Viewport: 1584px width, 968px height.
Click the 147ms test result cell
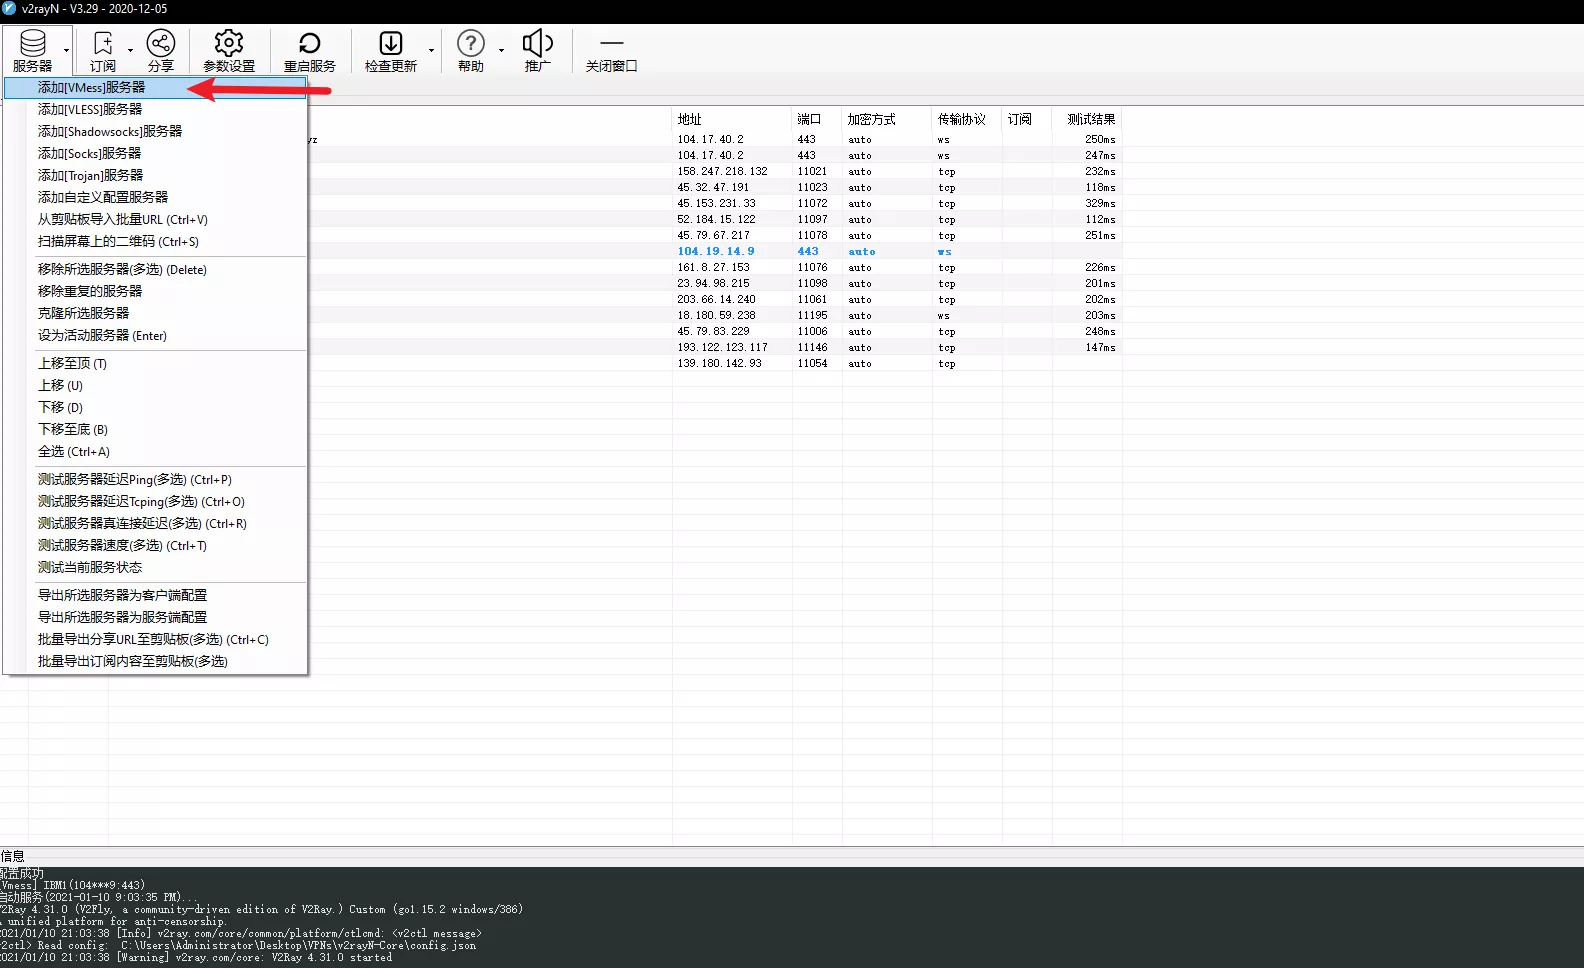click(x=1100, y=348)
